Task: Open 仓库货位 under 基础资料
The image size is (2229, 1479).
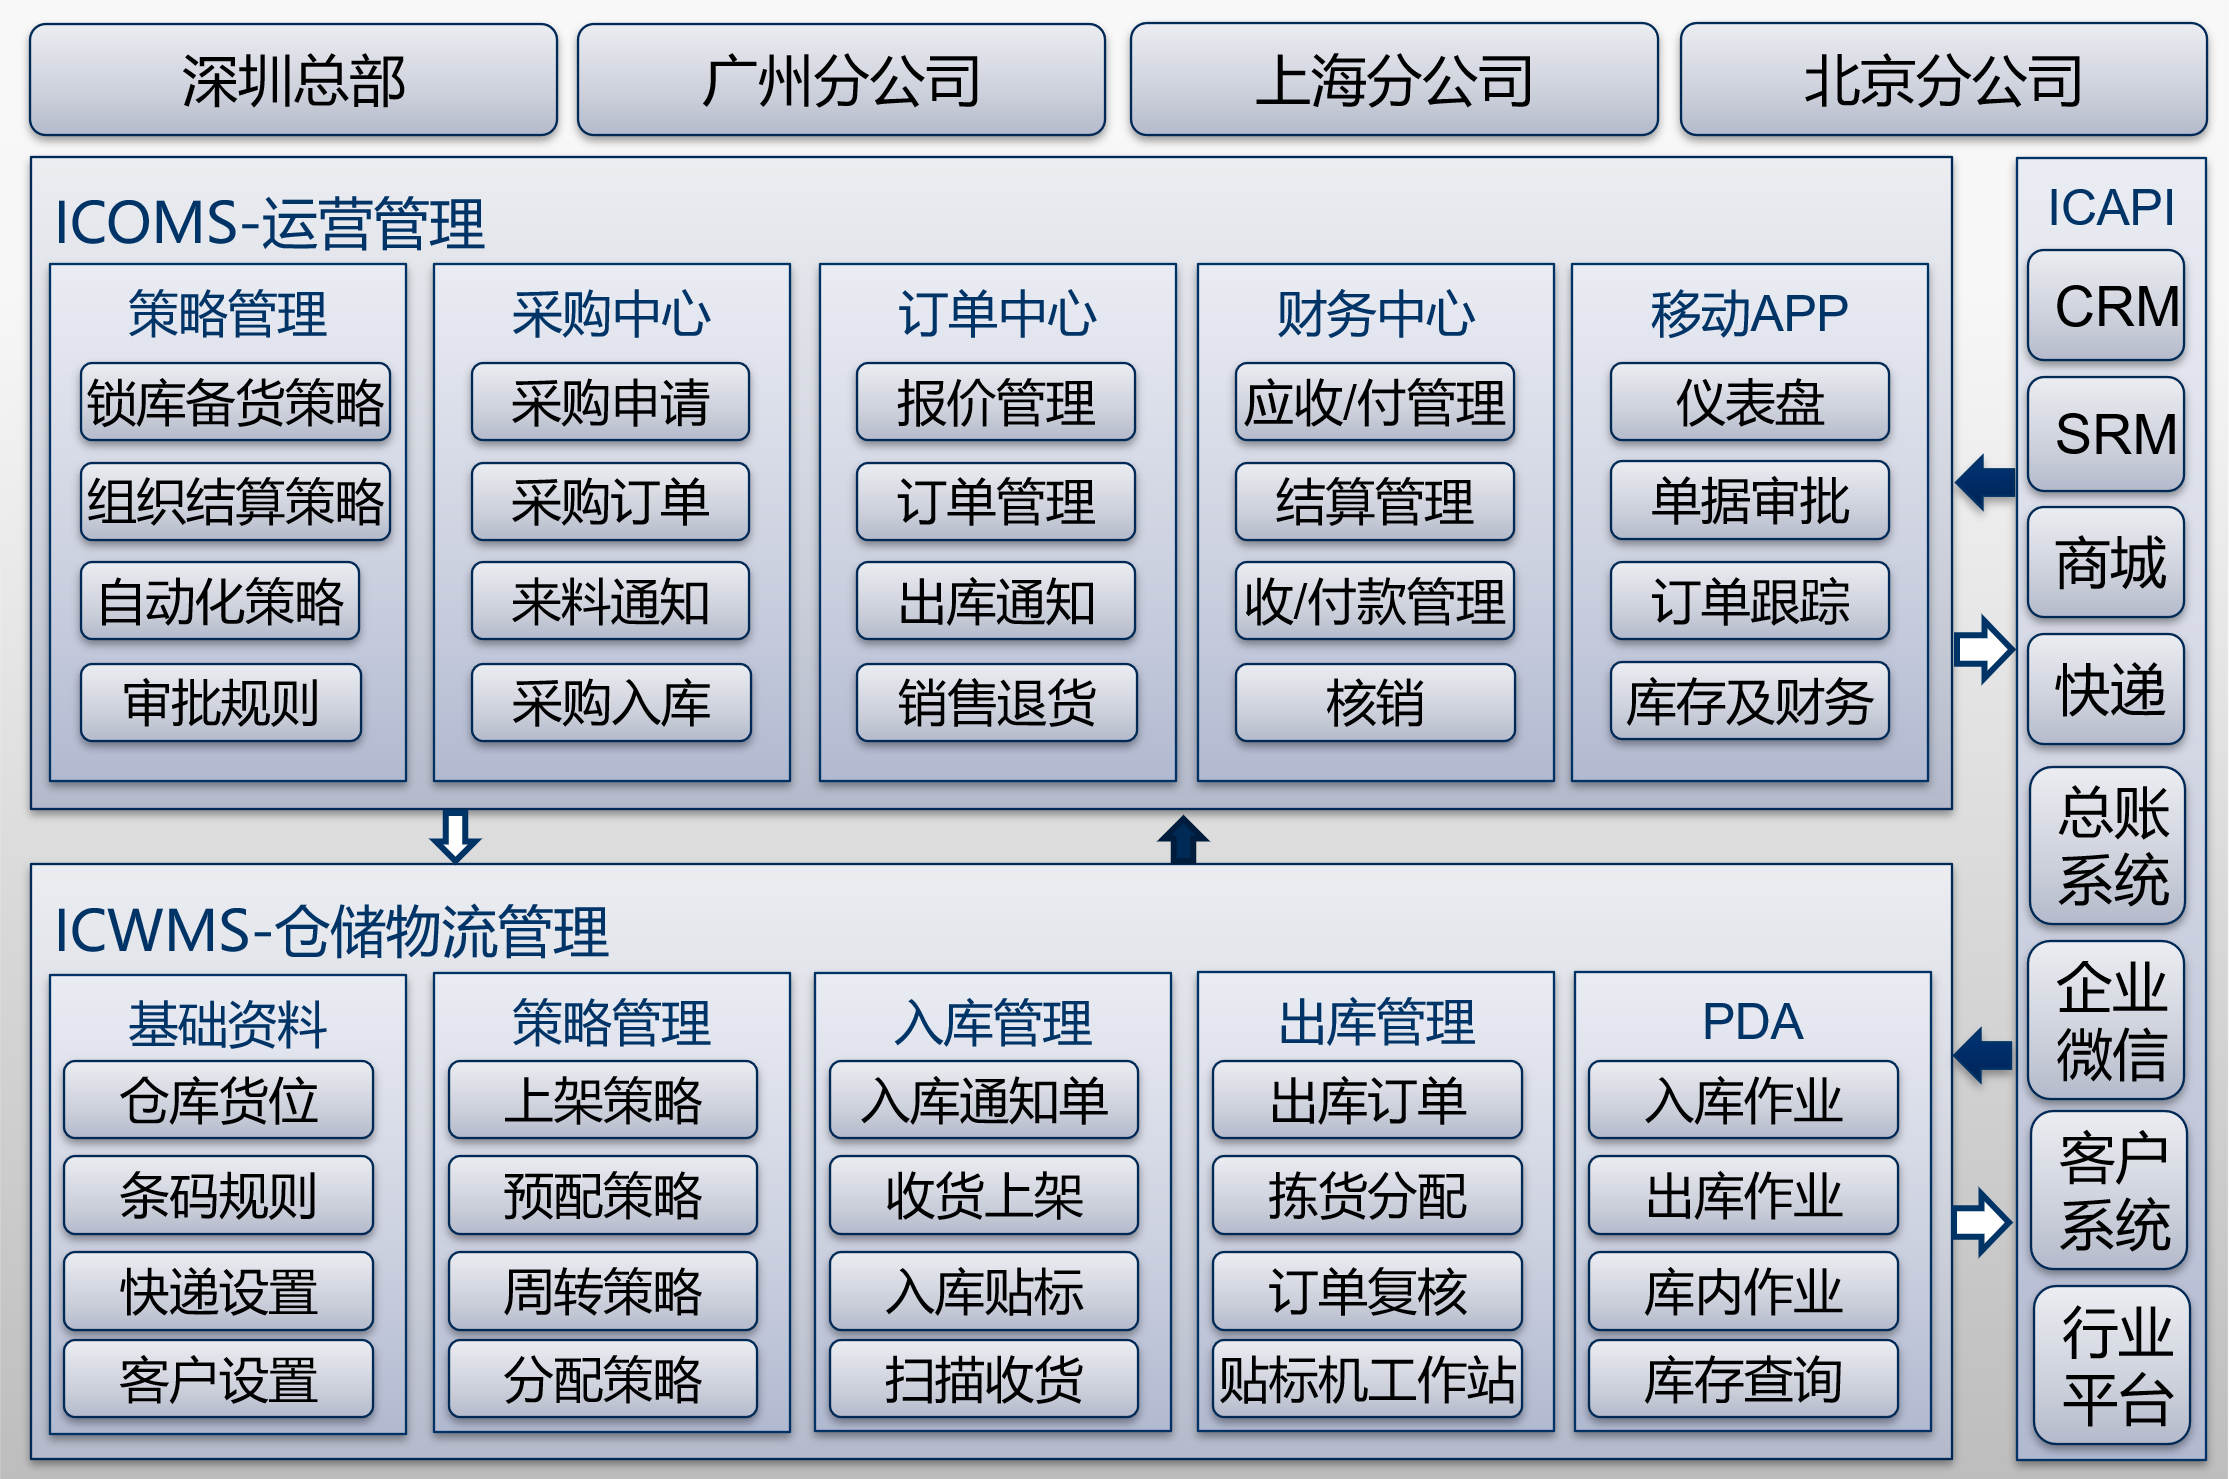Action: (218, 1100)
